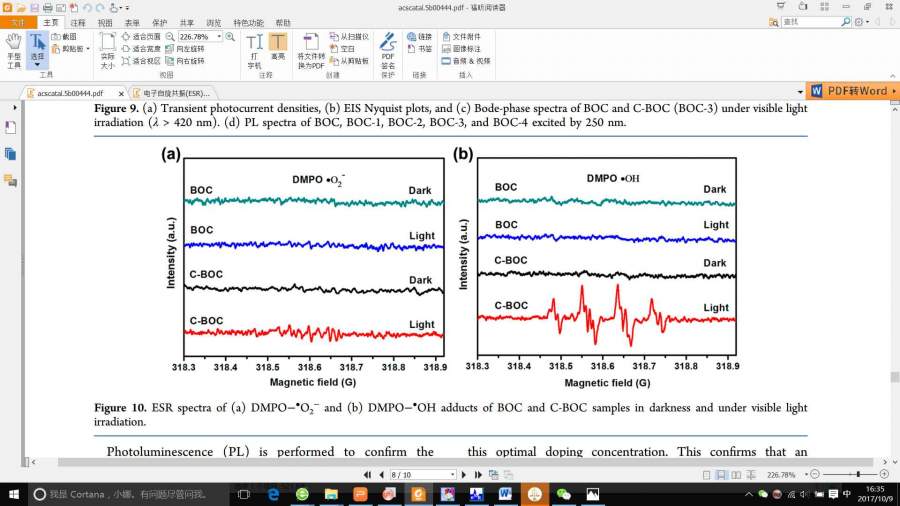Activate the Select text tool (选择)
The width and height of the screenshot is (900, 506).
(37, 50)
